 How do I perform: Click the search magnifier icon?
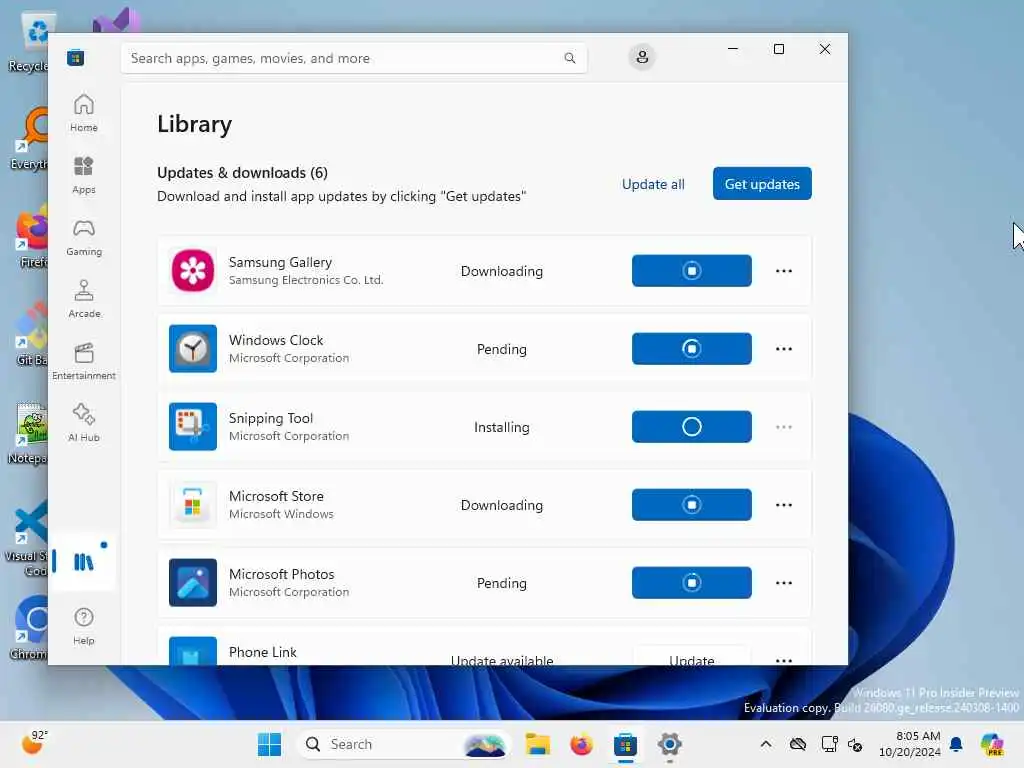click(x=569, y=58)
